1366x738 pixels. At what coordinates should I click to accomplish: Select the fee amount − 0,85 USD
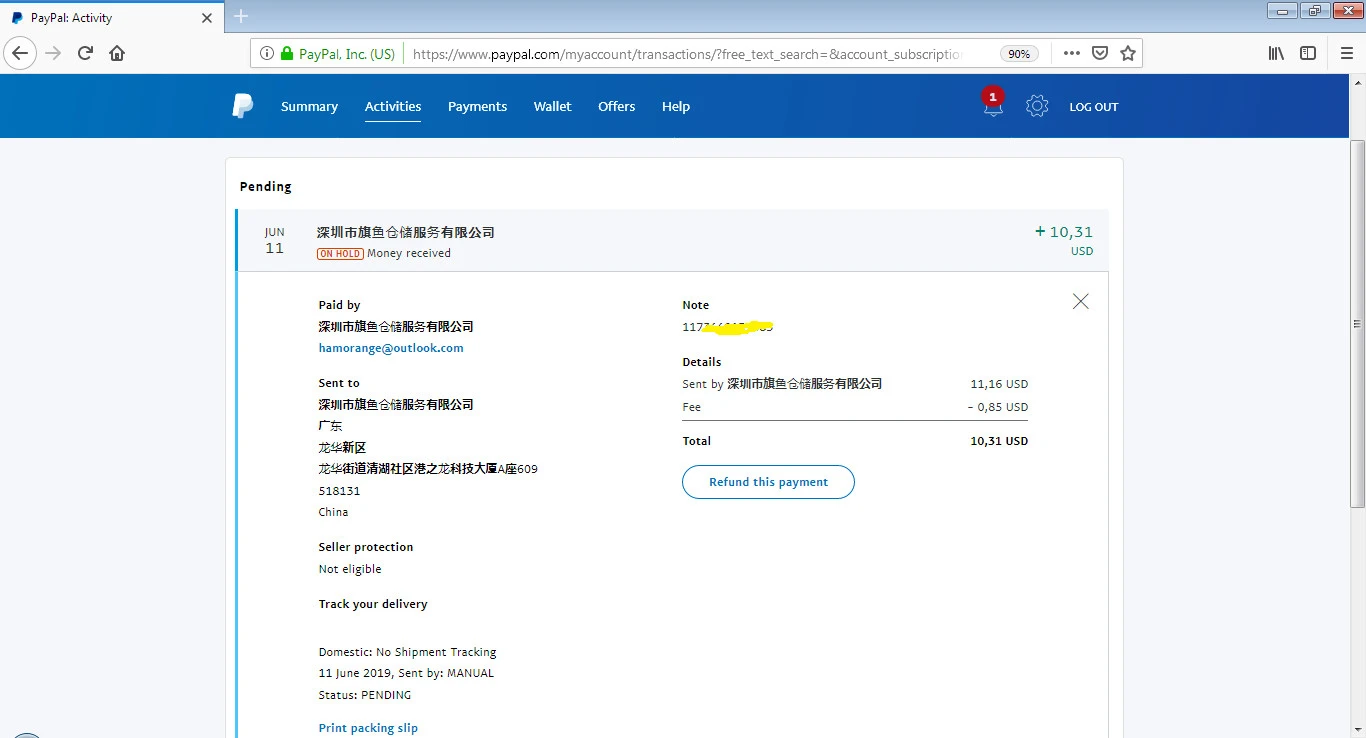point(997,407)
